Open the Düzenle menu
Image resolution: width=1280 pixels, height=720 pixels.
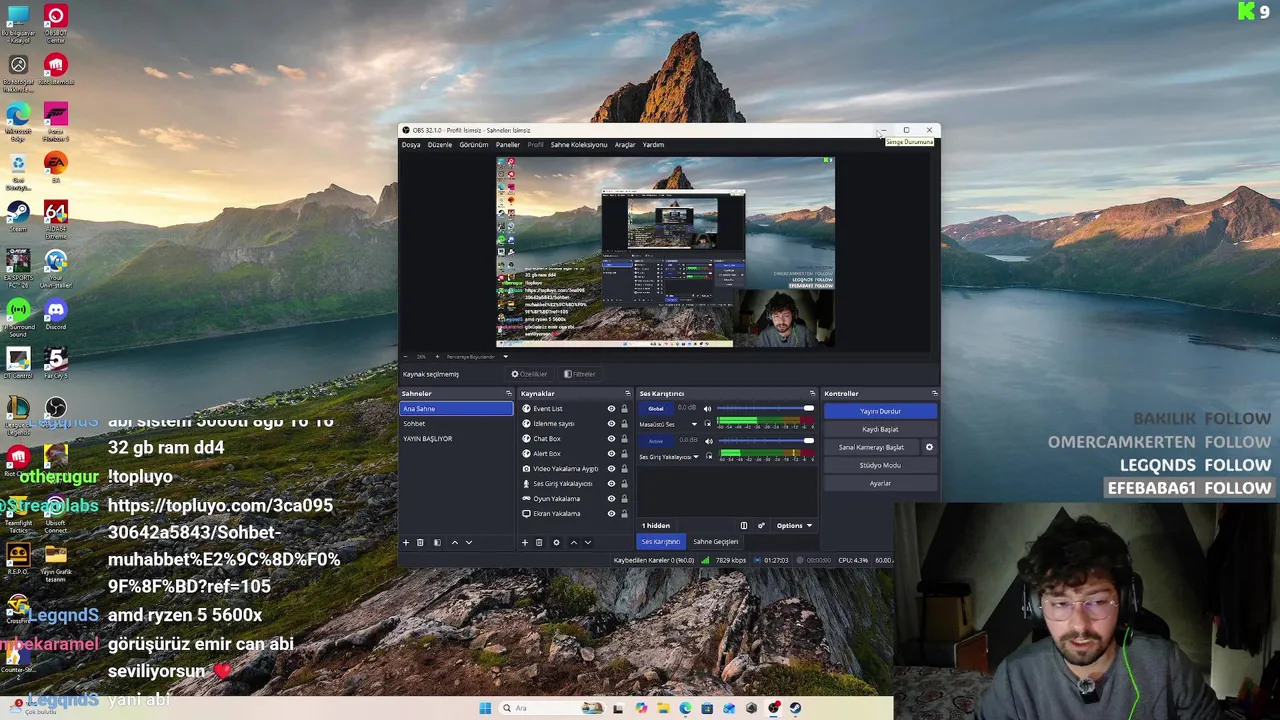(x=440, y=145)
